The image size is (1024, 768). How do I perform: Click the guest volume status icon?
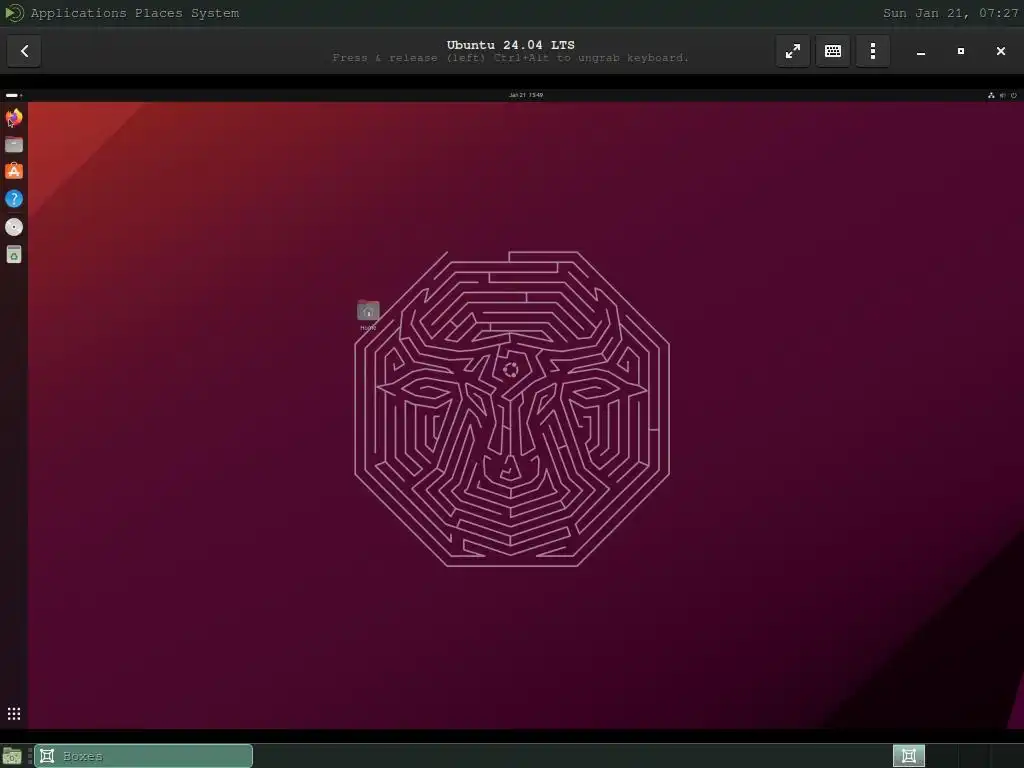(1002, 95)
